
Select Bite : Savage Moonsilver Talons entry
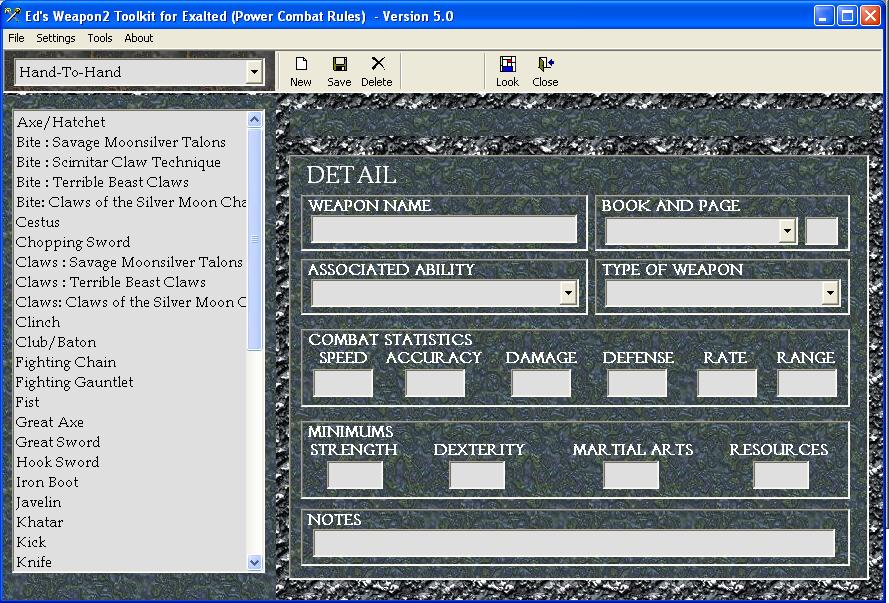[x=121, y=142]
